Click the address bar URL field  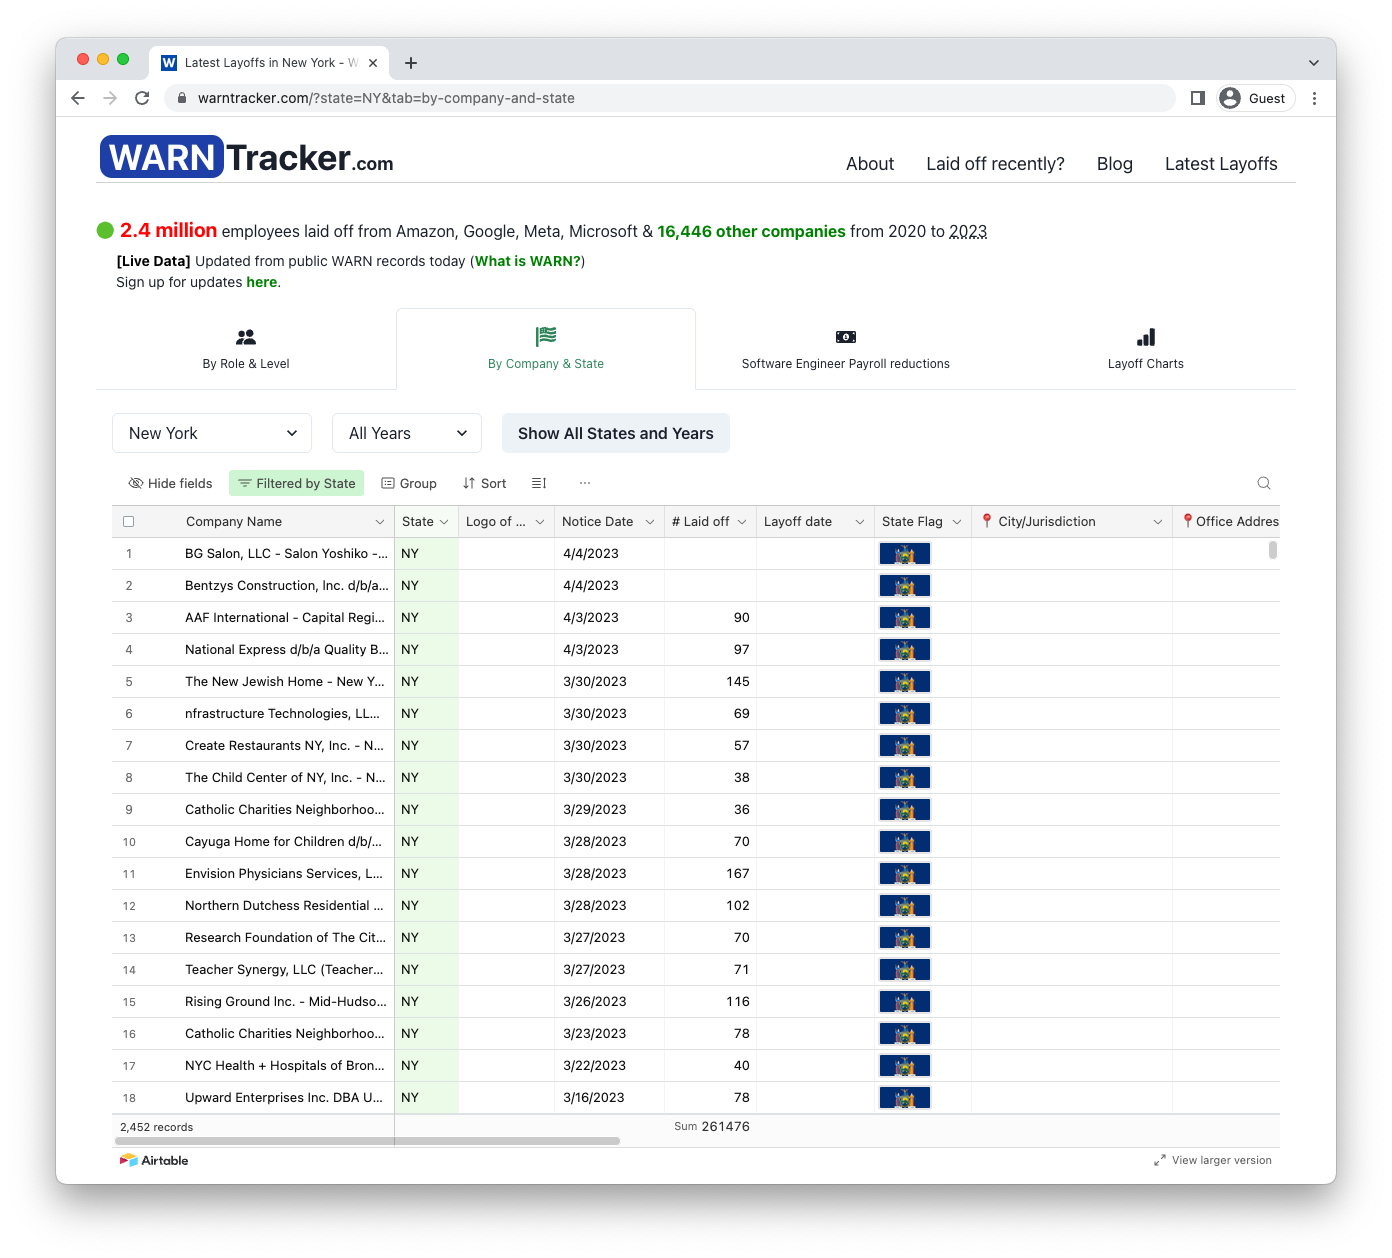click(670, 98)
